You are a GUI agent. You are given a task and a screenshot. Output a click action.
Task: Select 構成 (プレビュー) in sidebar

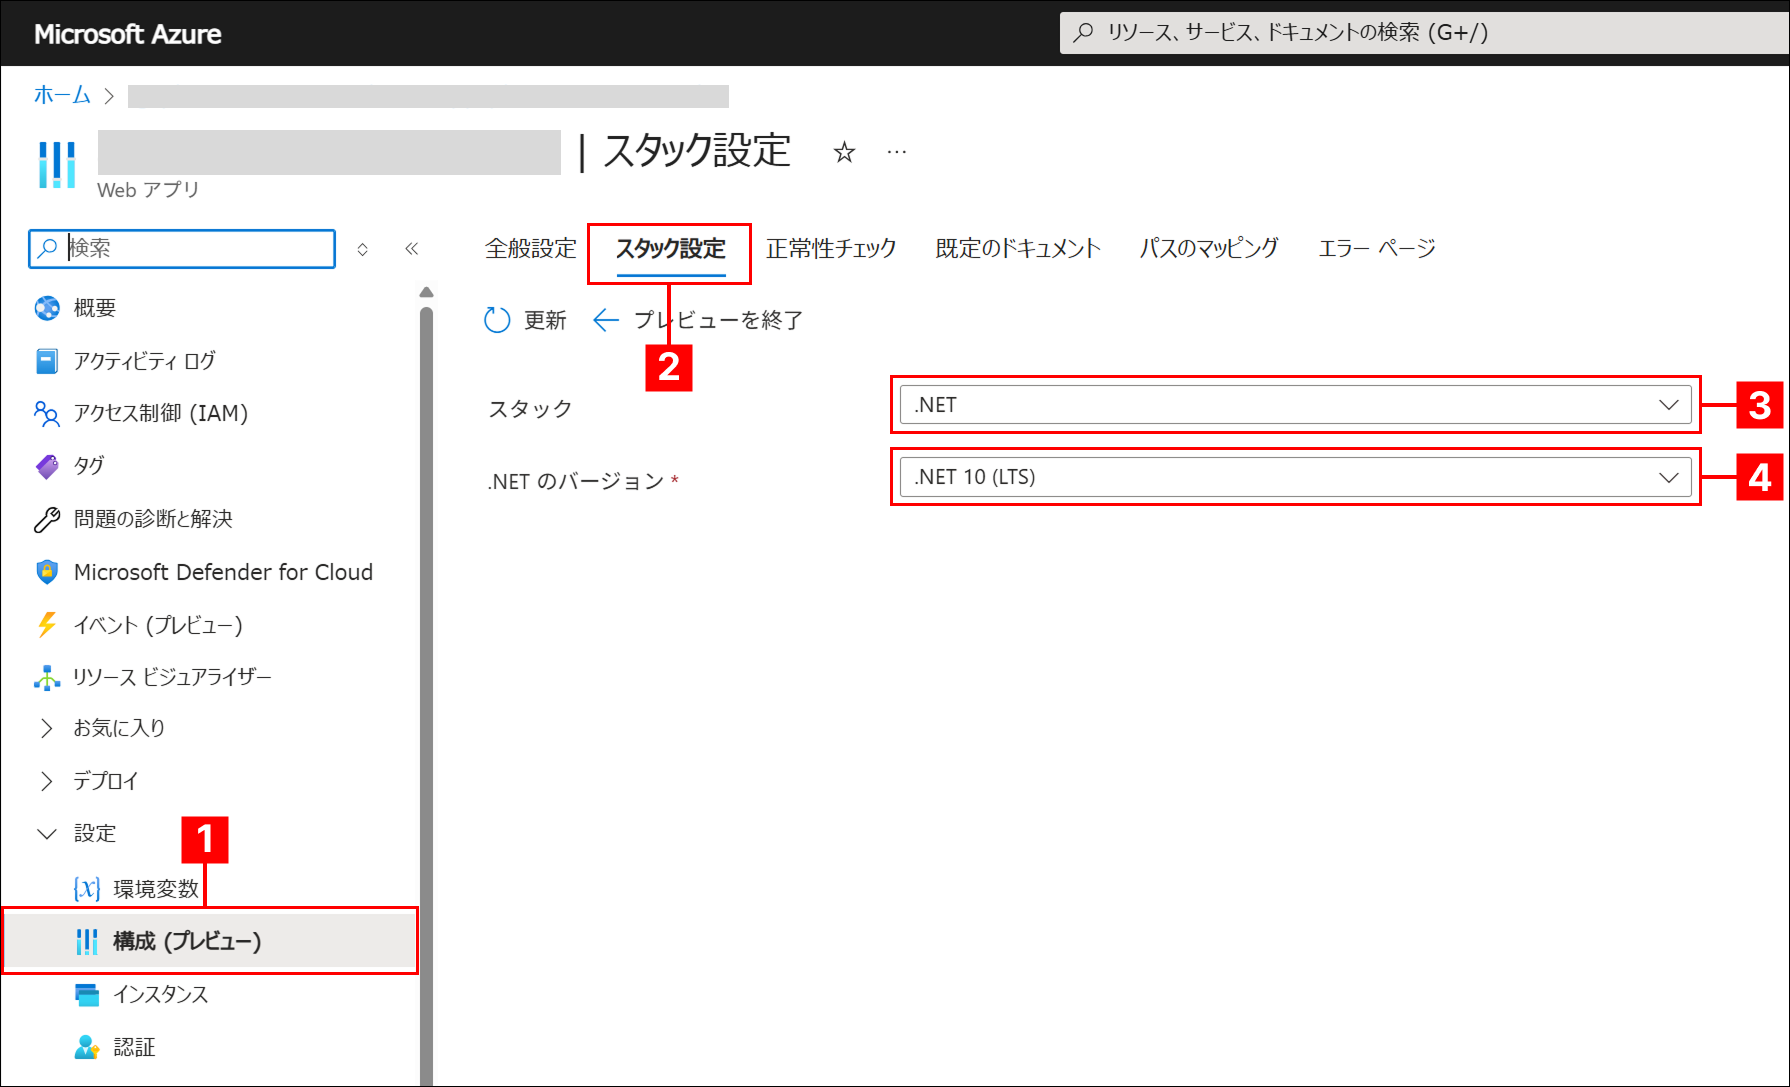tap(210, 941)
